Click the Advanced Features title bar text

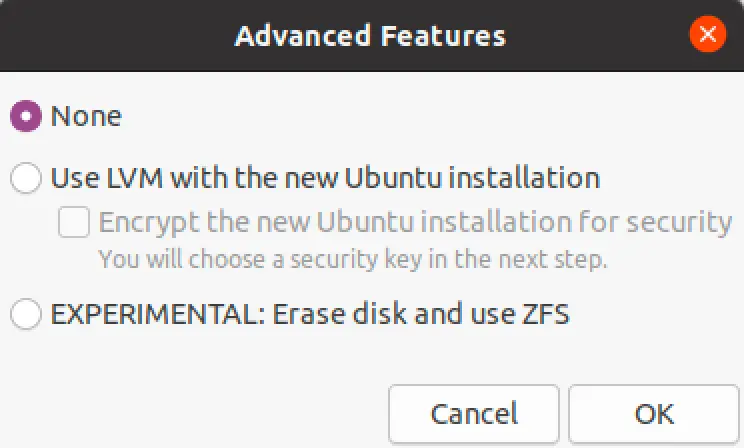[371, 36]
